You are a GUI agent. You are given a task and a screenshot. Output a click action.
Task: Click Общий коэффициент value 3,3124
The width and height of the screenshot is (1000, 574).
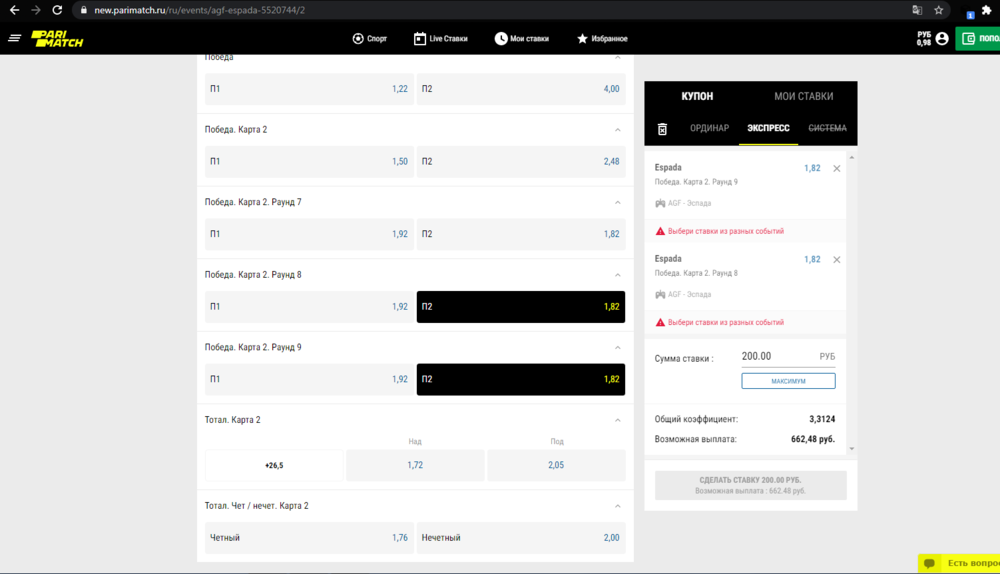[x=822, y=419]
